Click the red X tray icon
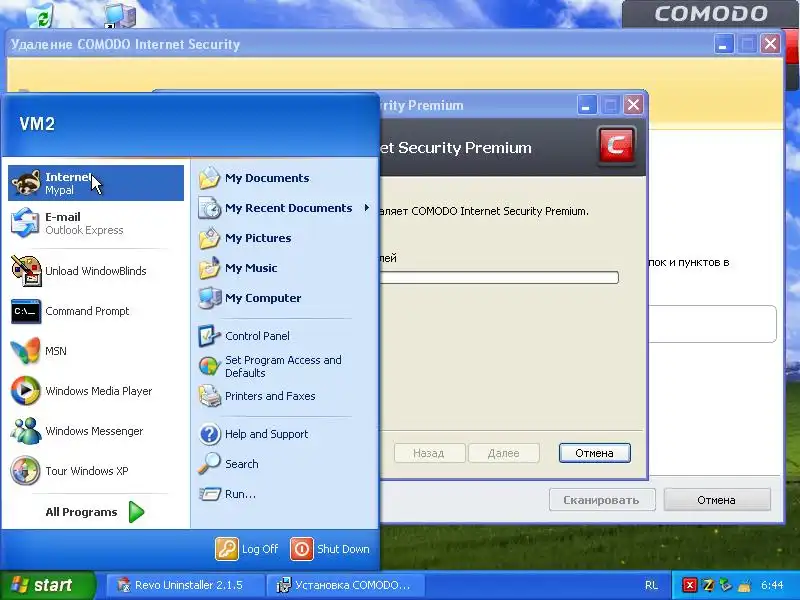 point(689,585)
